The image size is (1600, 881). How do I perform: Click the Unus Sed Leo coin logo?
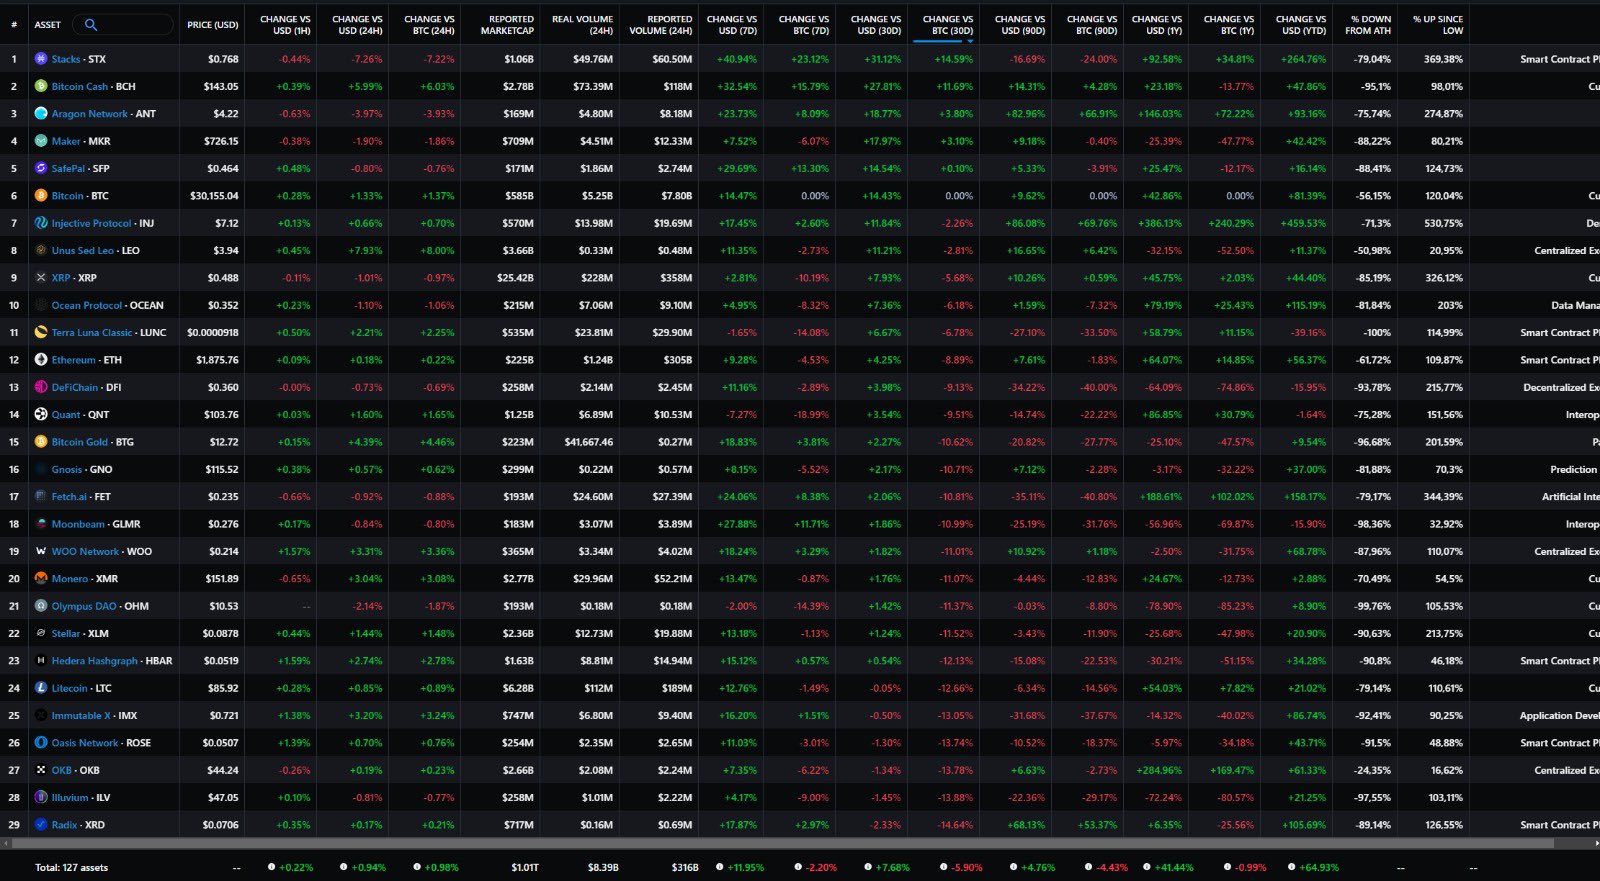41,250
